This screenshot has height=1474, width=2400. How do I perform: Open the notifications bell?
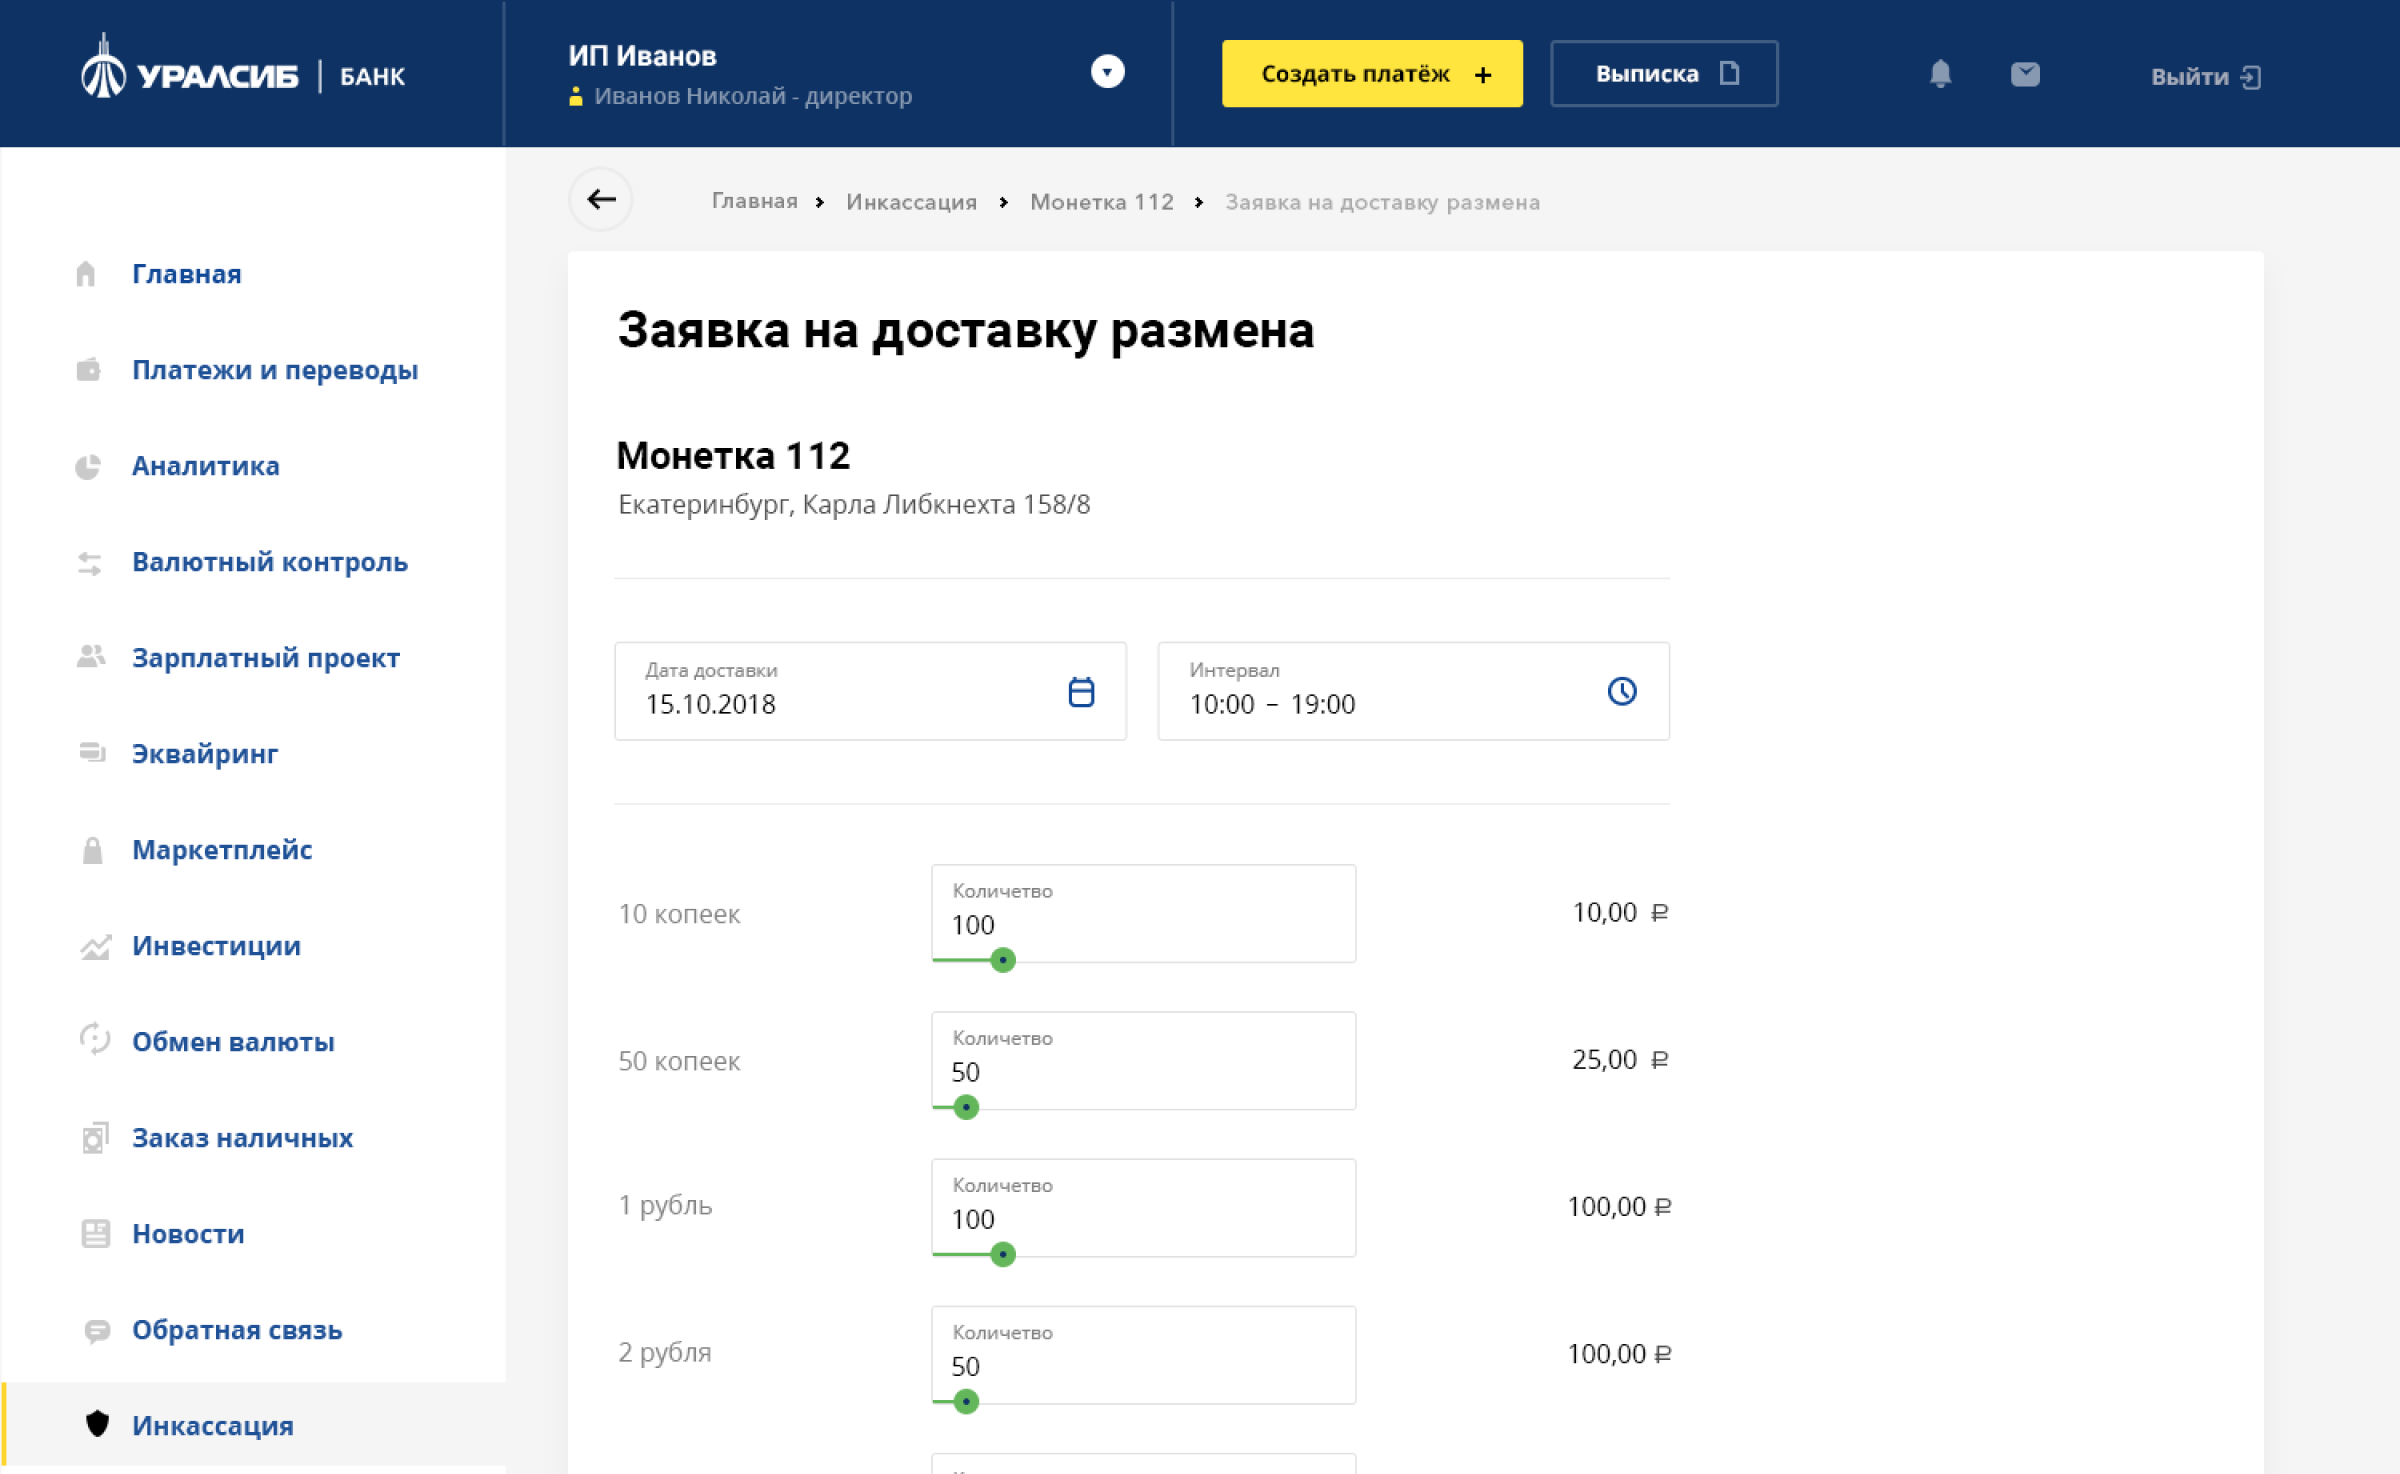(x=1940, y=74)
